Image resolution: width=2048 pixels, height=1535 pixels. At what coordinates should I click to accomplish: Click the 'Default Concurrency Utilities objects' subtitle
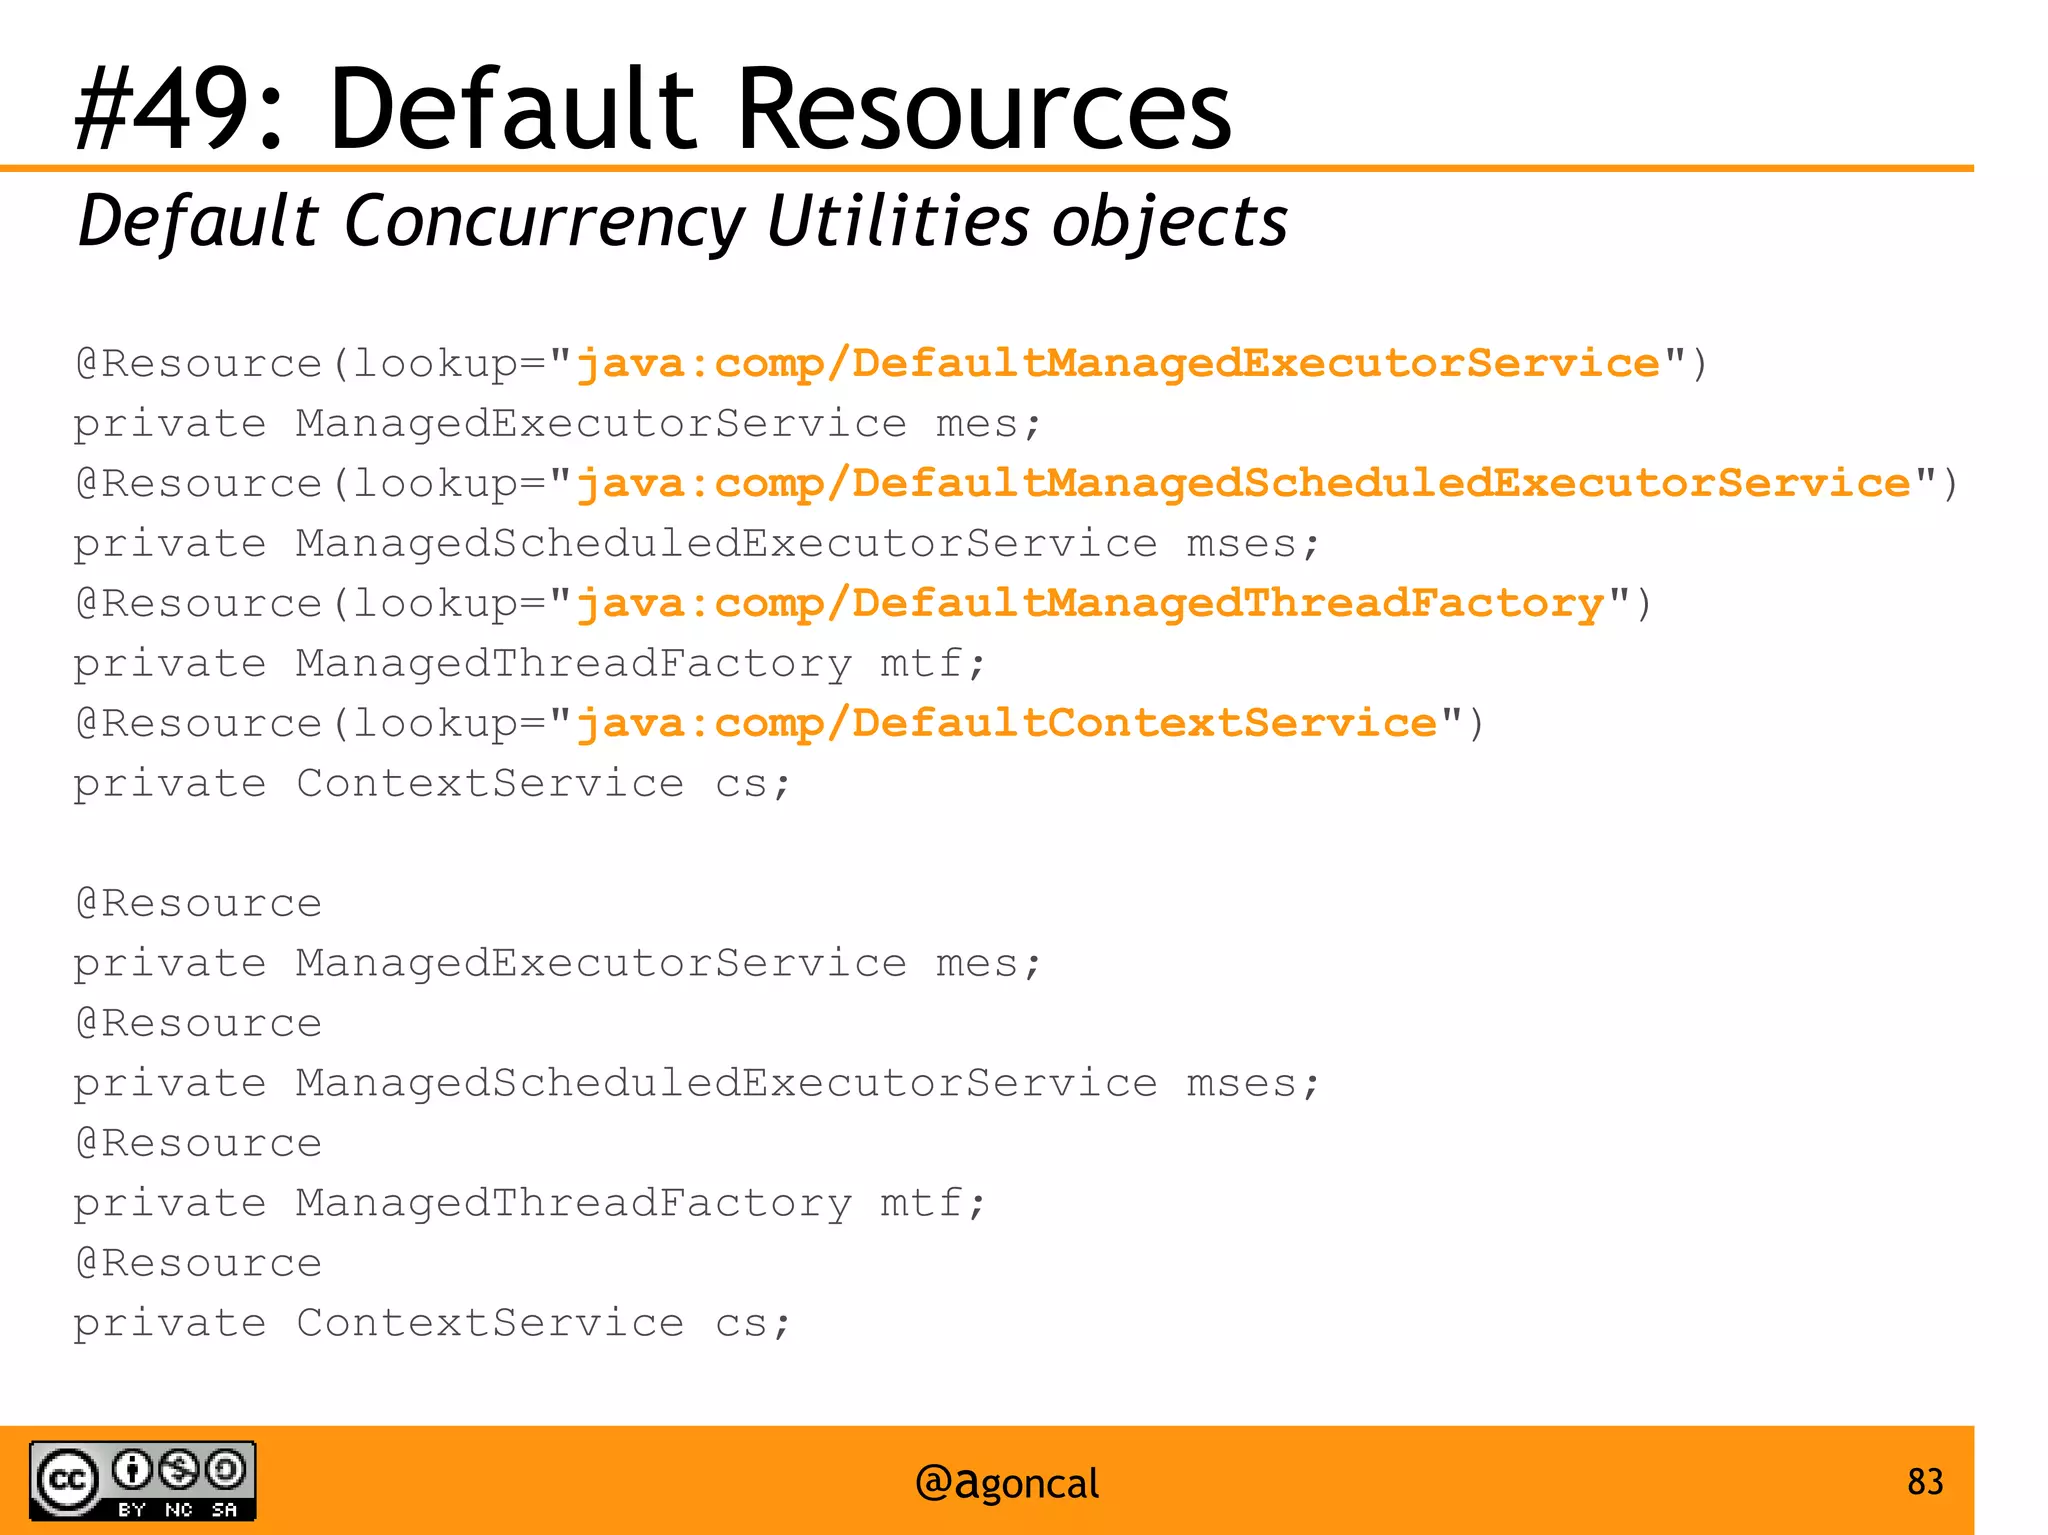(682, 221)
